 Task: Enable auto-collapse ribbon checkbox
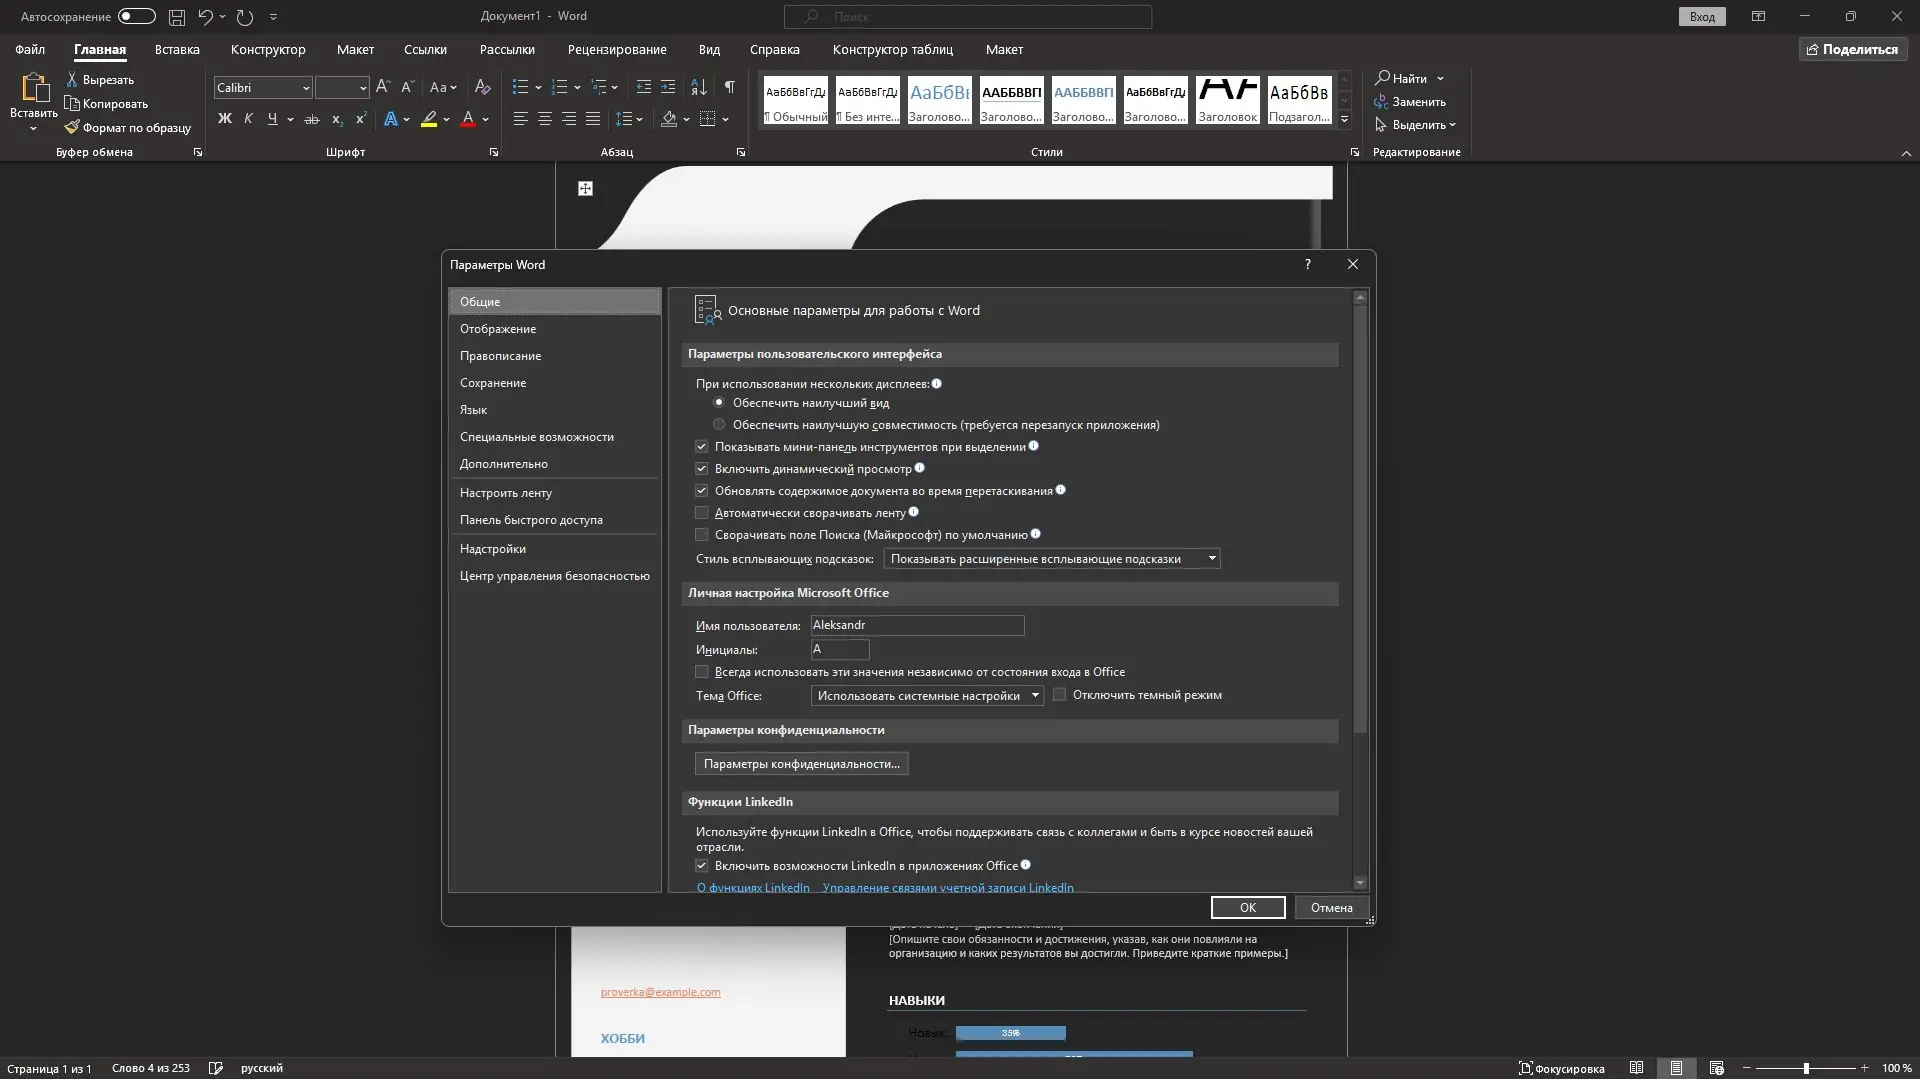(702, 513)
